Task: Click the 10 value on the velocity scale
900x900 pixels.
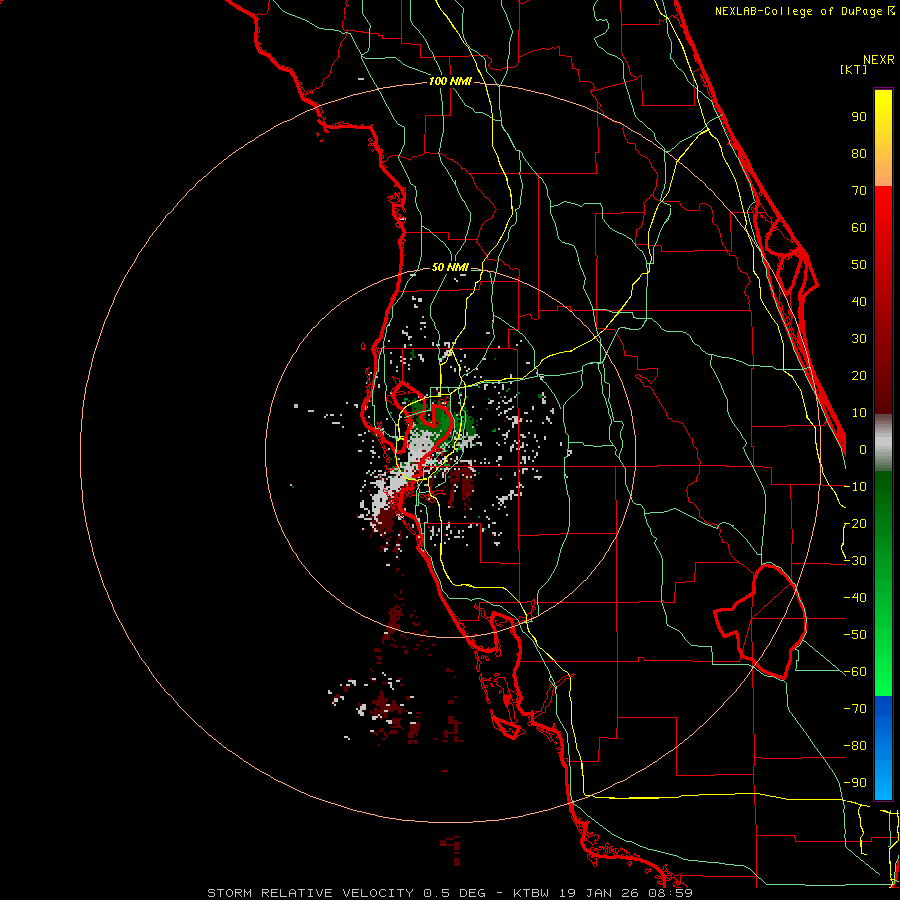Action: point(859,413)
